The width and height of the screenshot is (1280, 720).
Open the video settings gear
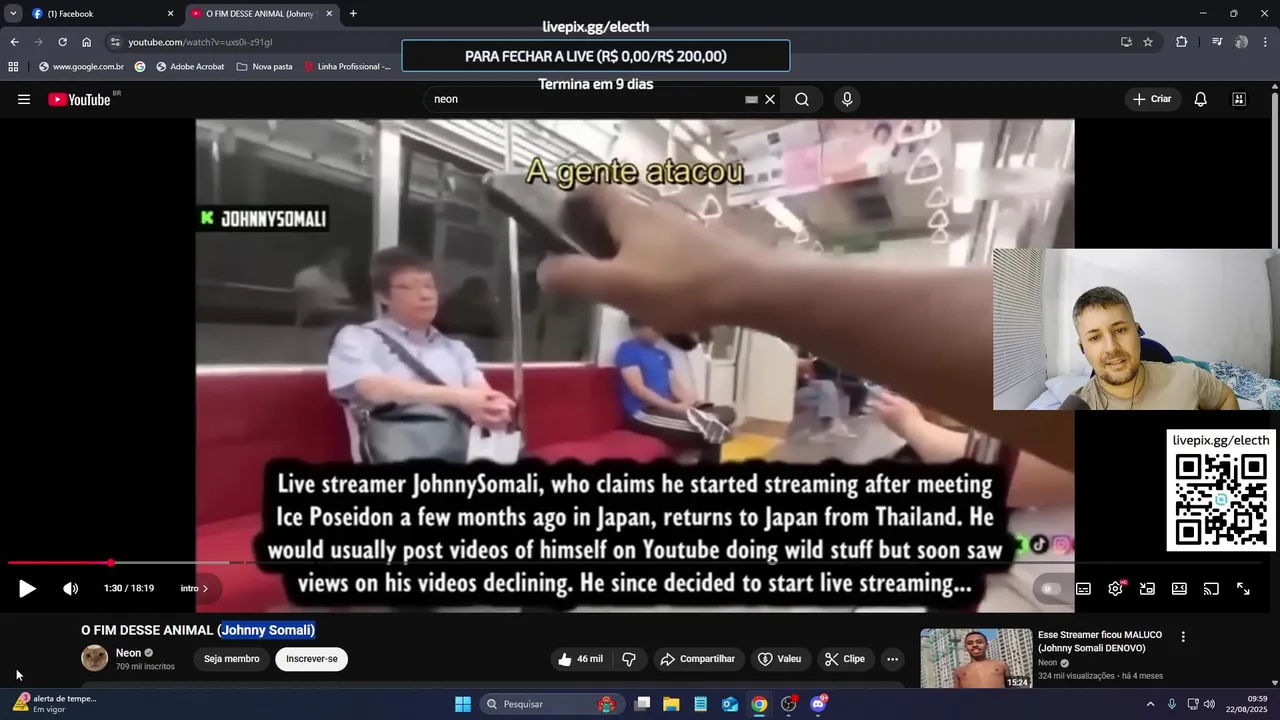point(1115,589)
